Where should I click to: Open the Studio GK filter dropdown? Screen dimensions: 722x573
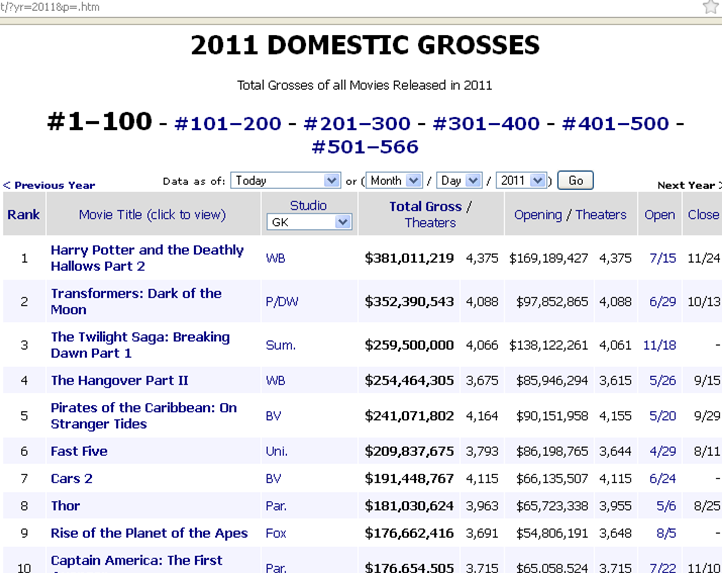point(309,222)
